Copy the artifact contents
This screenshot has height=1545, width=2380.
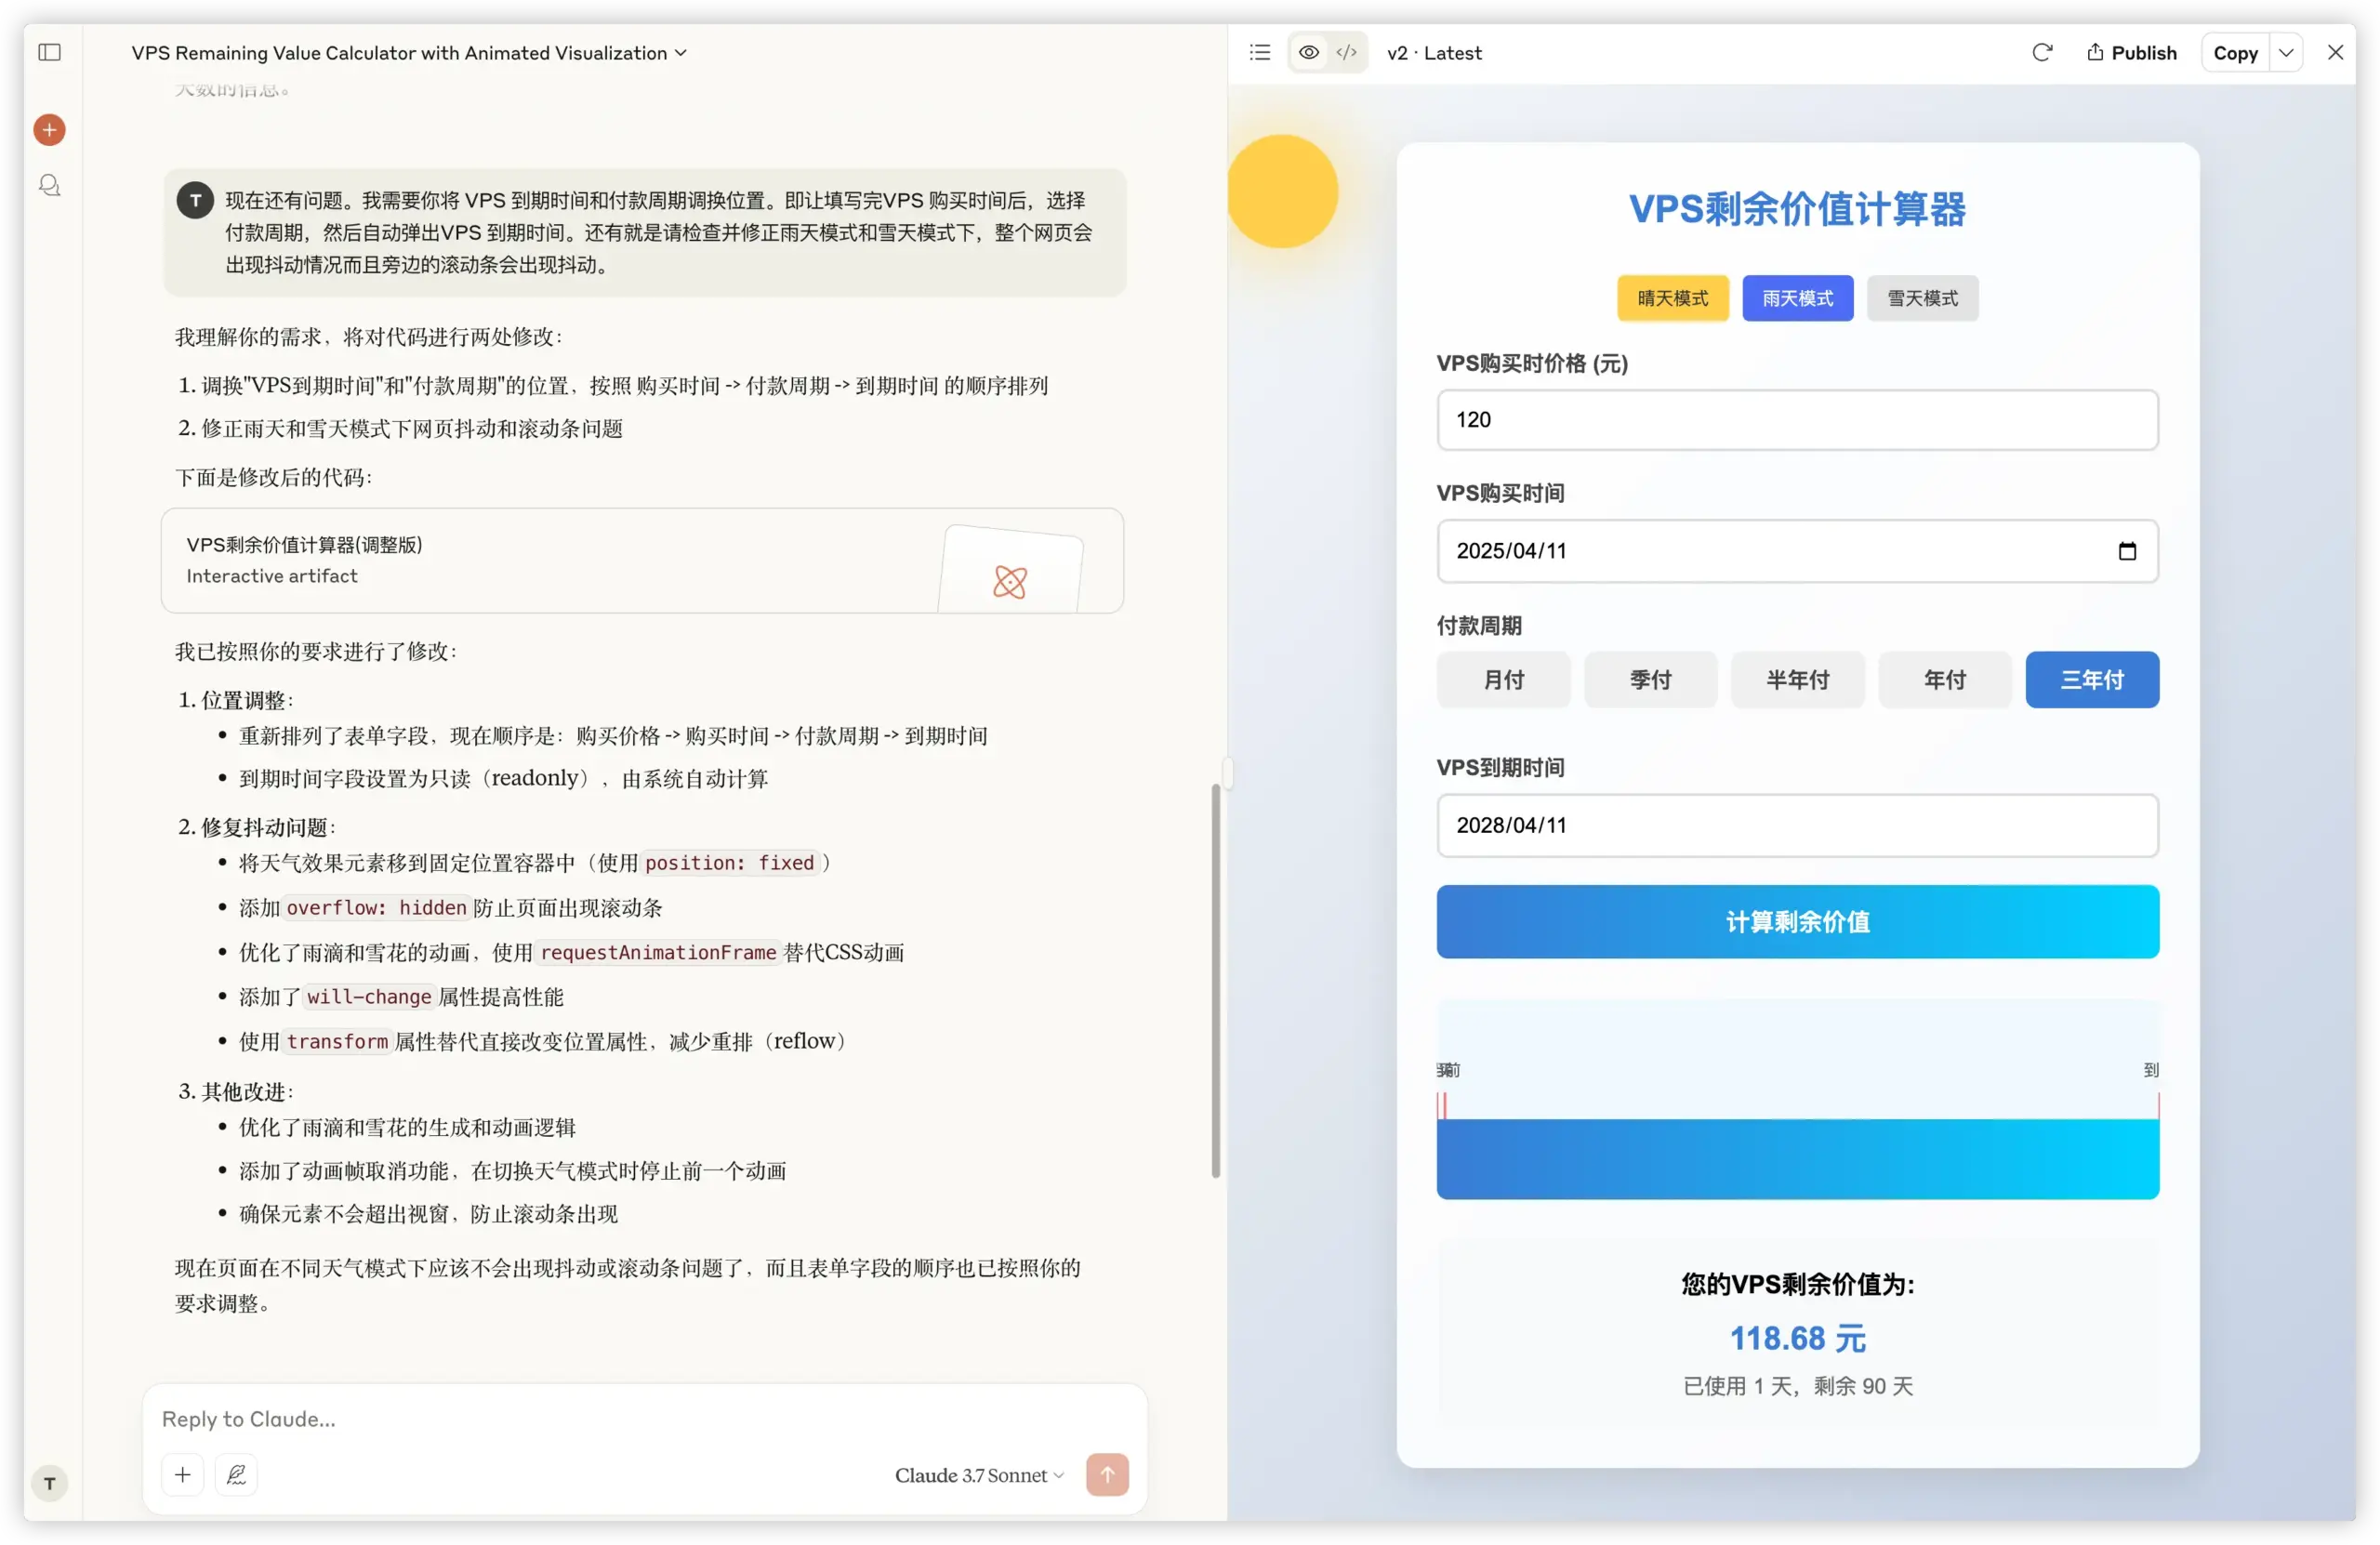point(2235,53)
